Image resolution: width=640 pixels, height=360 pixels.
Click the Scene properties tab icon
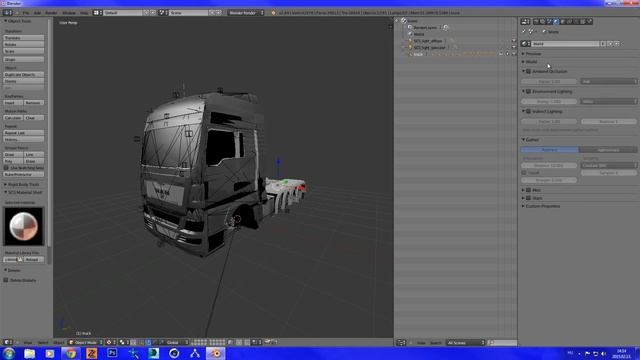[549, 22]
